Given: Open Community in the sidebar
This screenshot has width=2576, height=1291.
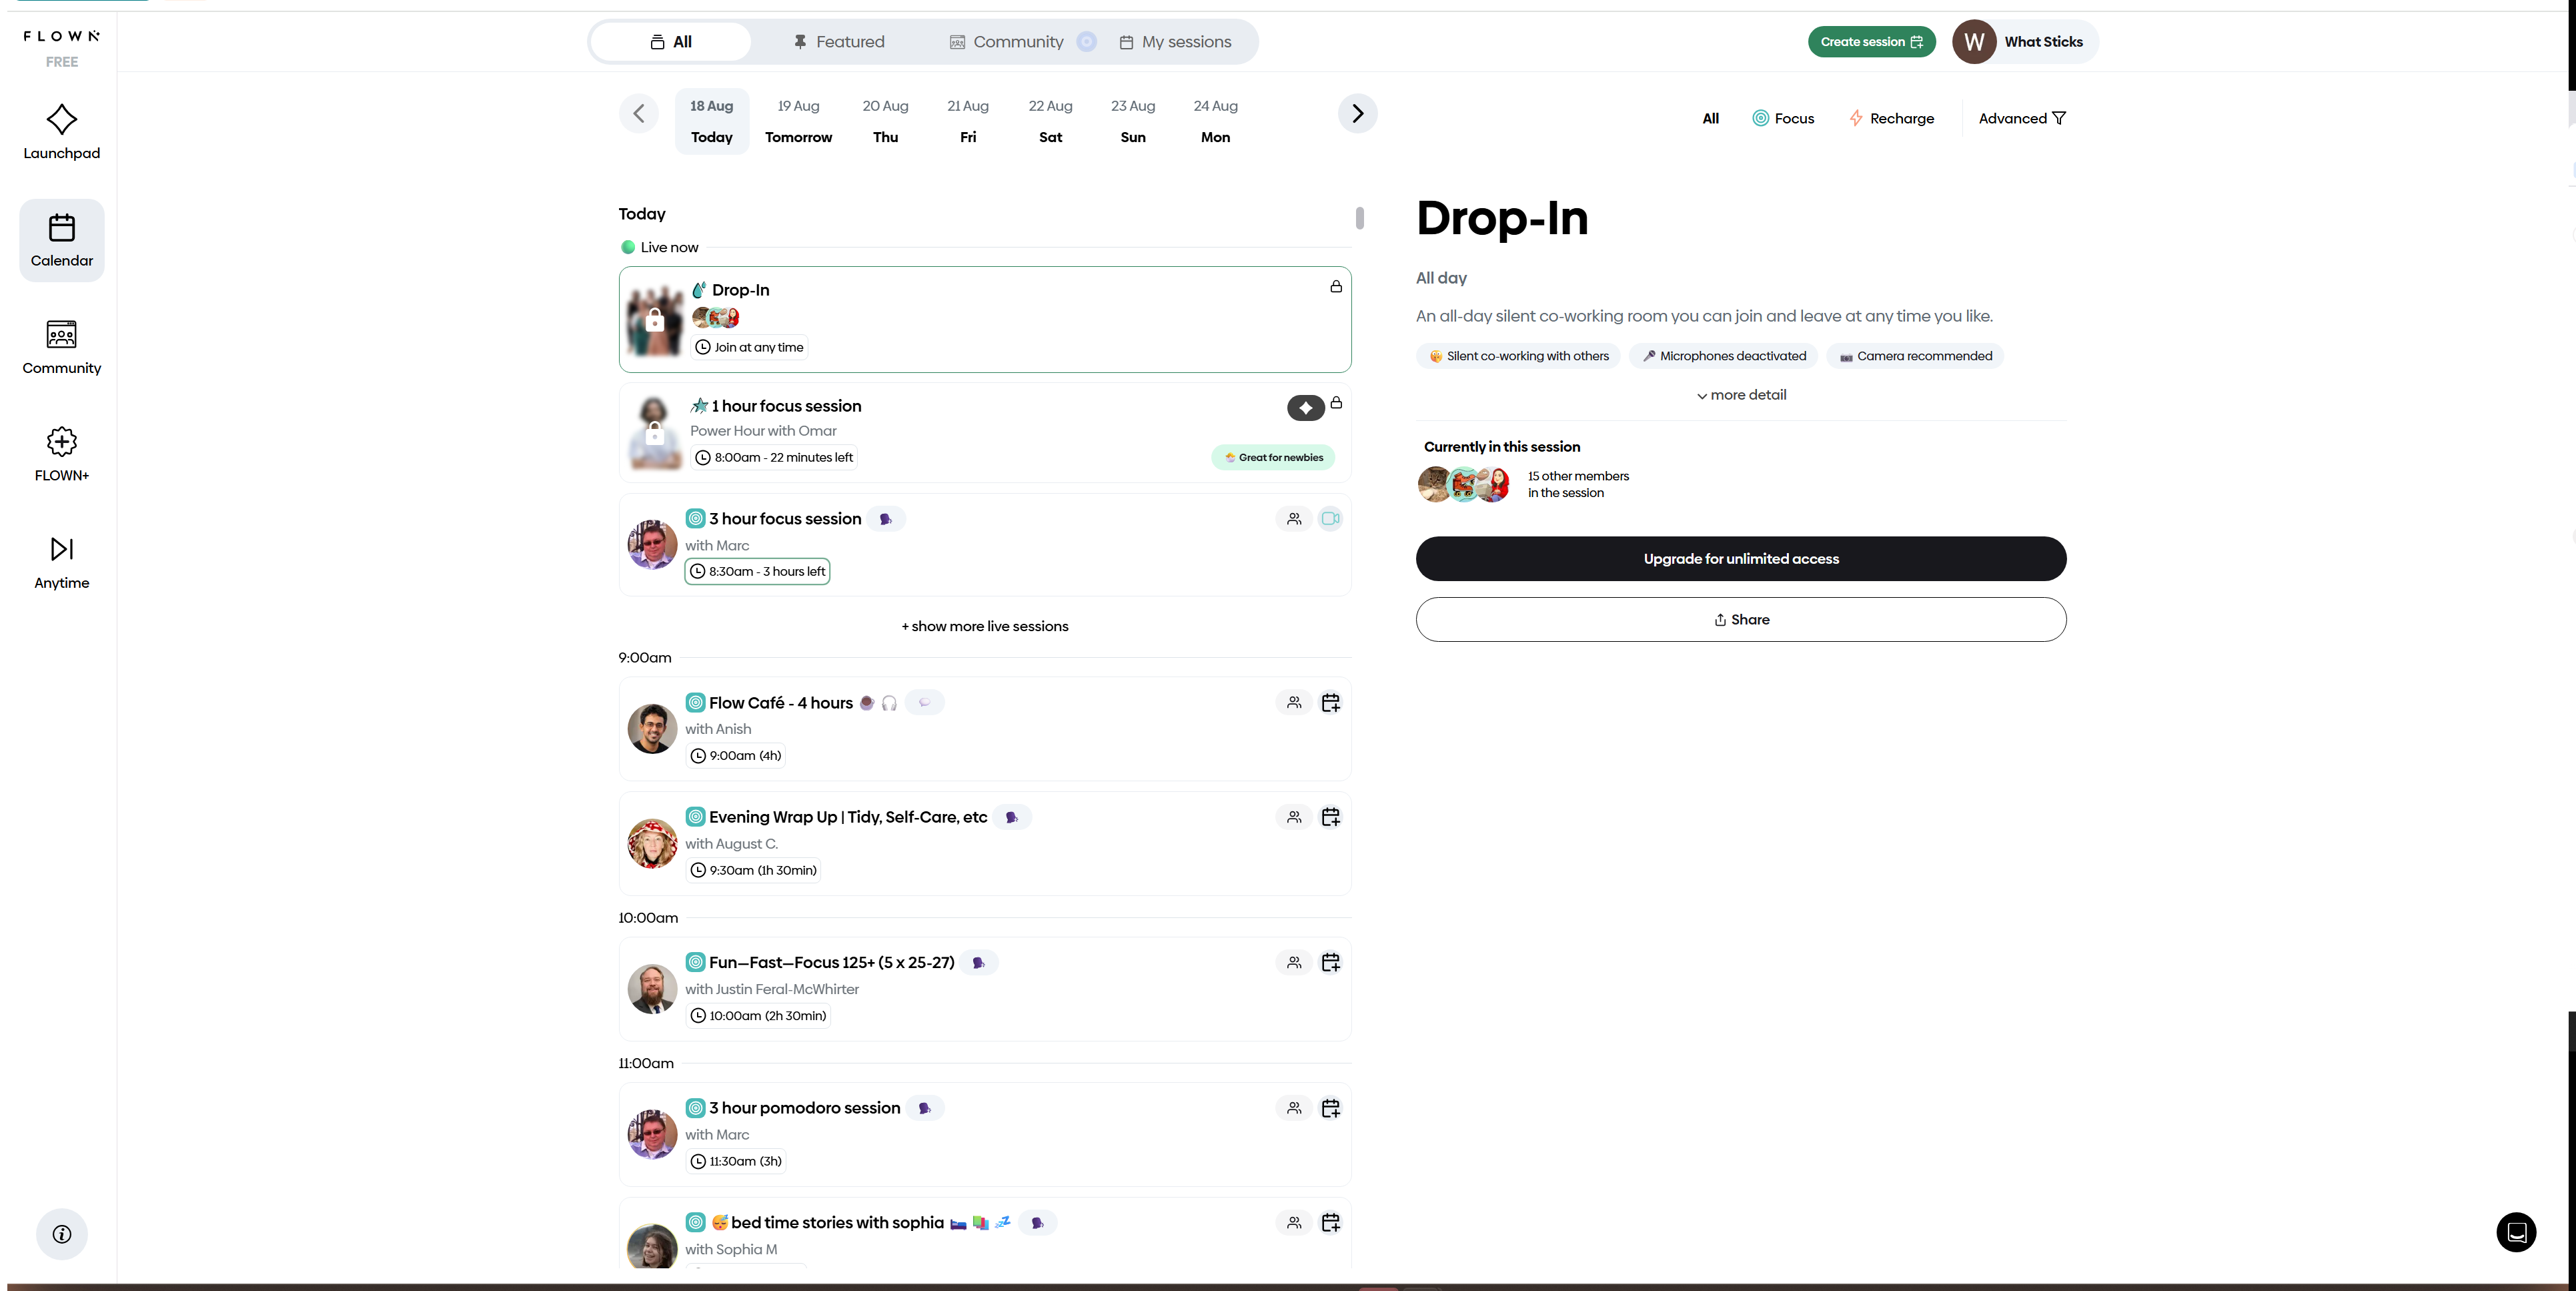Looking at the screenshot, I should tap(61, 347).
